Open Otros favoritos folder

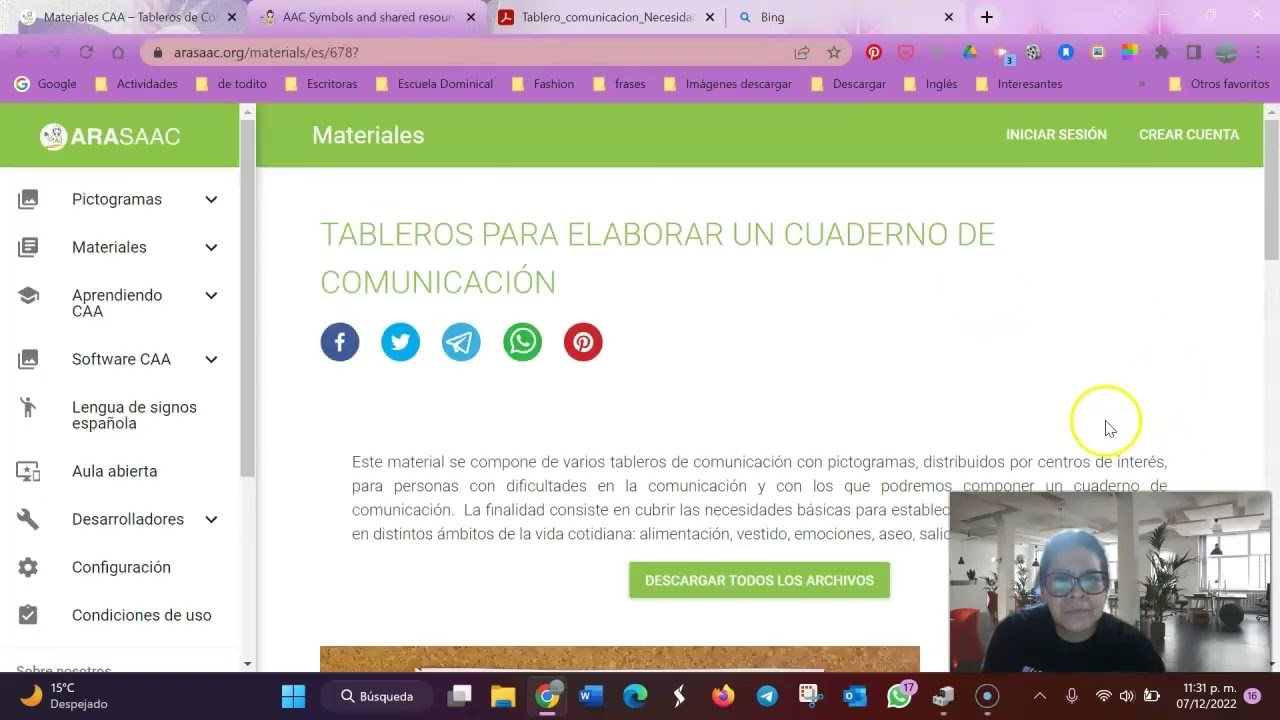click(x=1218, y=84)
